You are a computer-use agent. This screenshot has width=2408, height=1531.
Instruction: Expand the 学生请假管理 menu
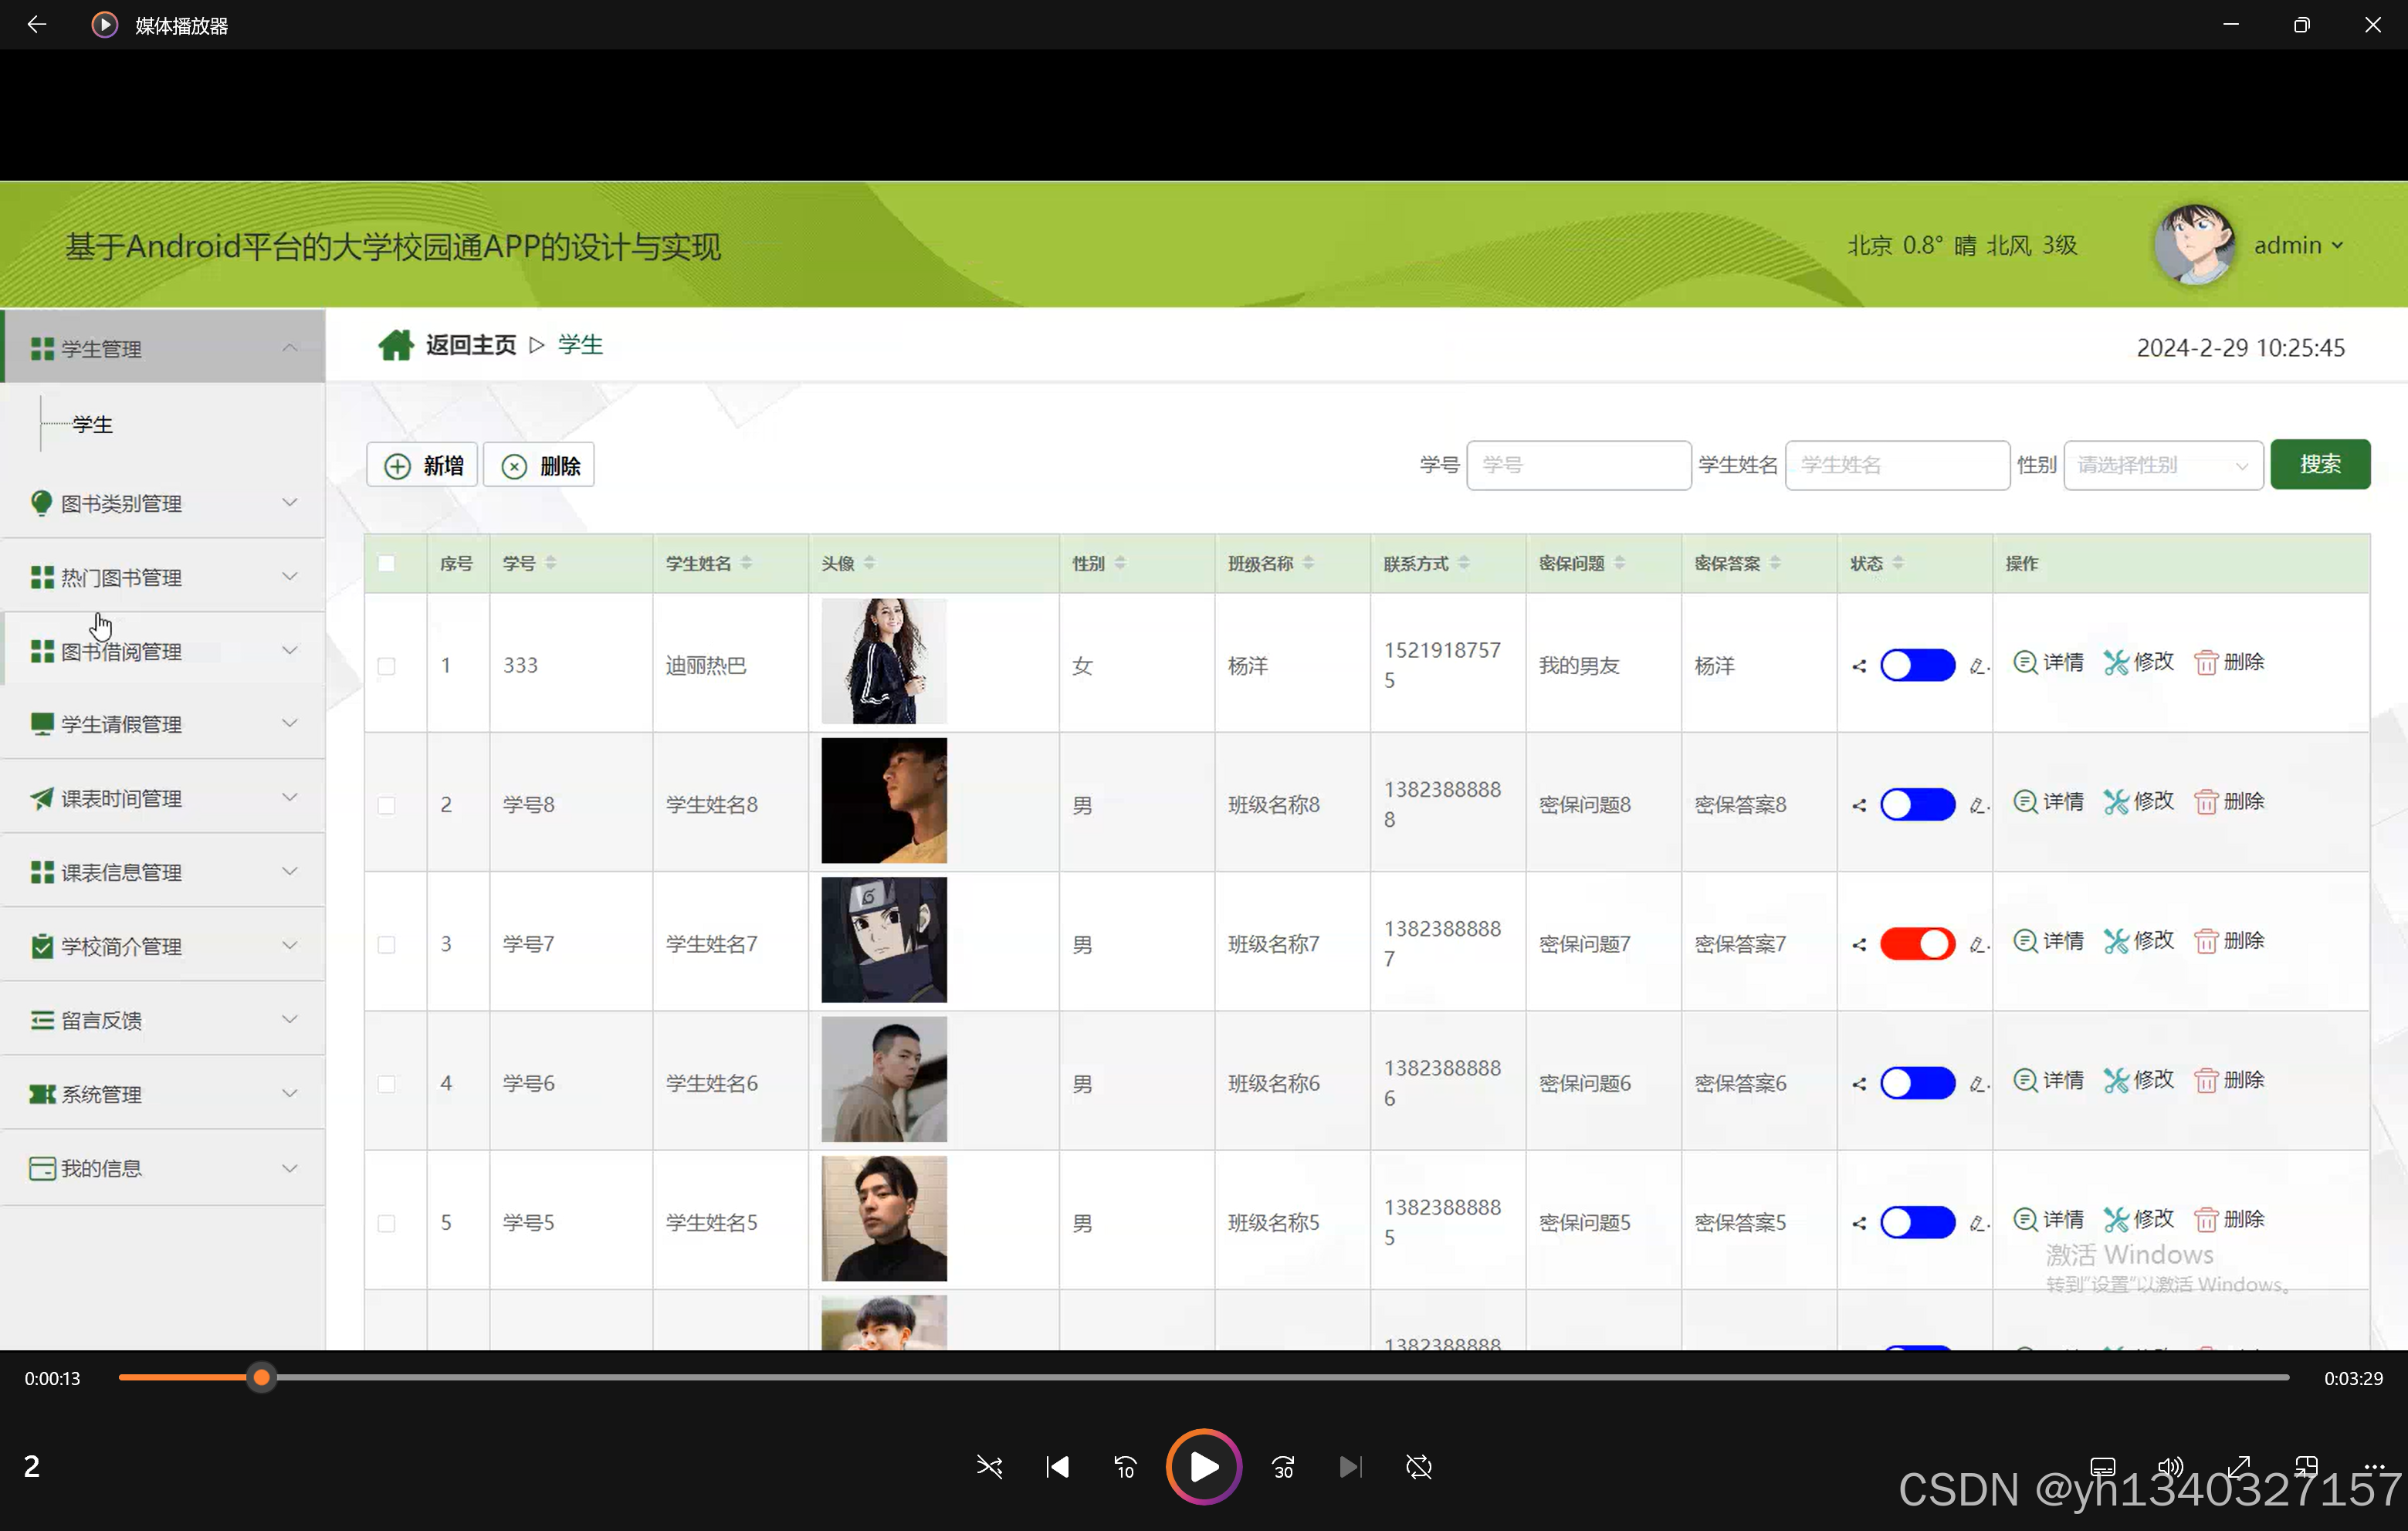(x=163, y=723)
